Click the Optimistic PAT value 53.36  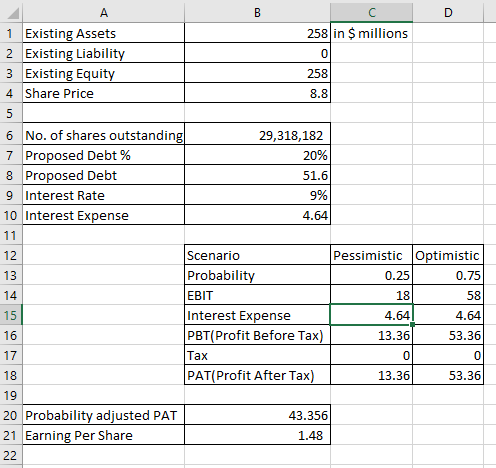(448, 375)
